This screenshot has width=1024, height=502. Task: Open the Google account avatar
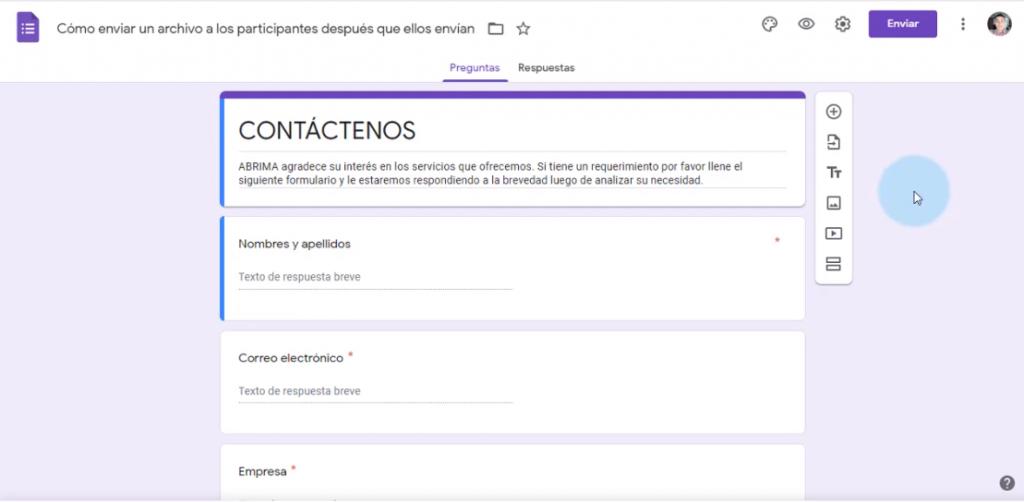click(x=999, y=25)
